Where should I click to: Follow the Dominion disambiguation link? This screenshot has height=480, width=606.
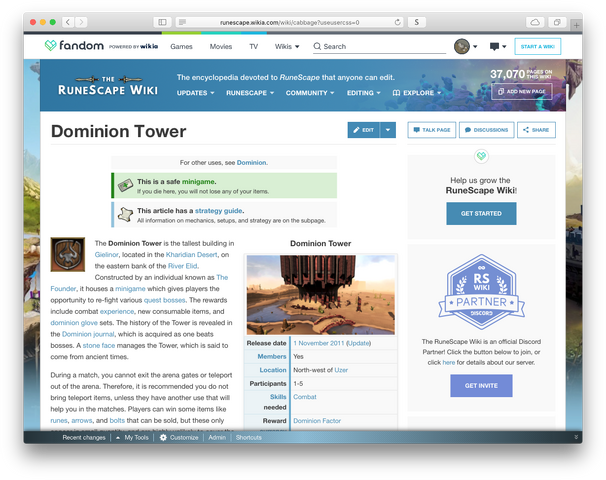[251, 163]
